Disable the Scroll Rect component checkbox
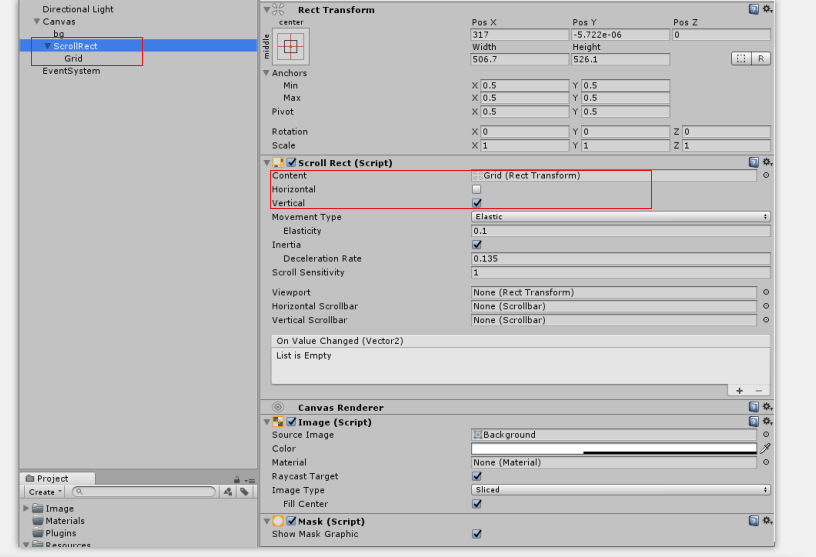 [291, 162]
